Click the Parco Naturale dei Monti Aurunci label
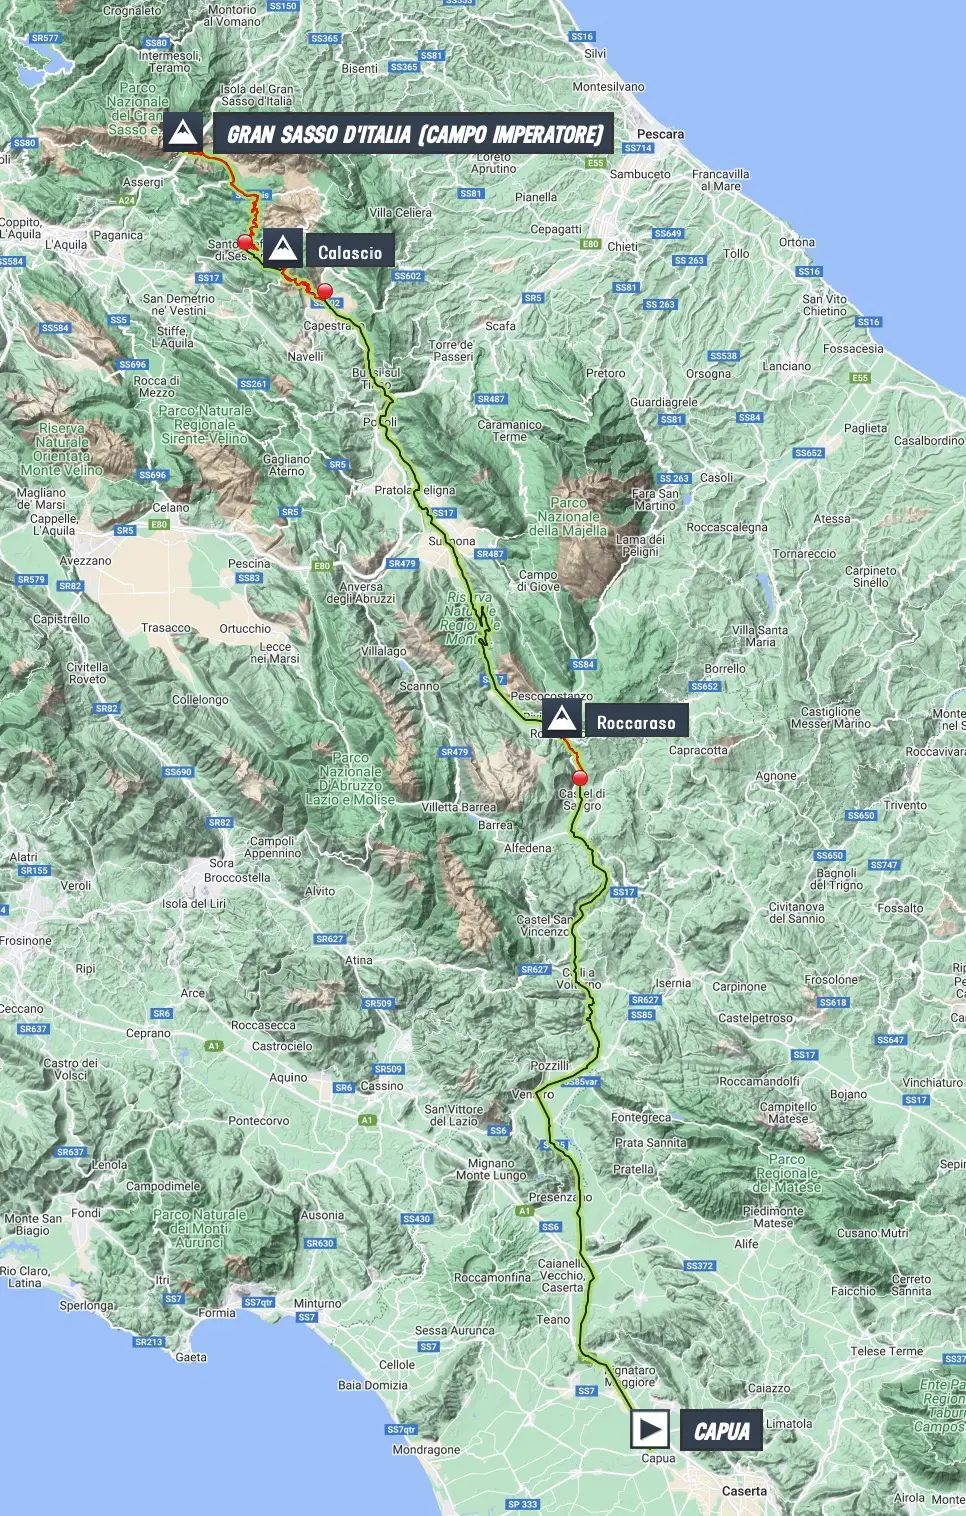966x1516 pixels. 200,1228
